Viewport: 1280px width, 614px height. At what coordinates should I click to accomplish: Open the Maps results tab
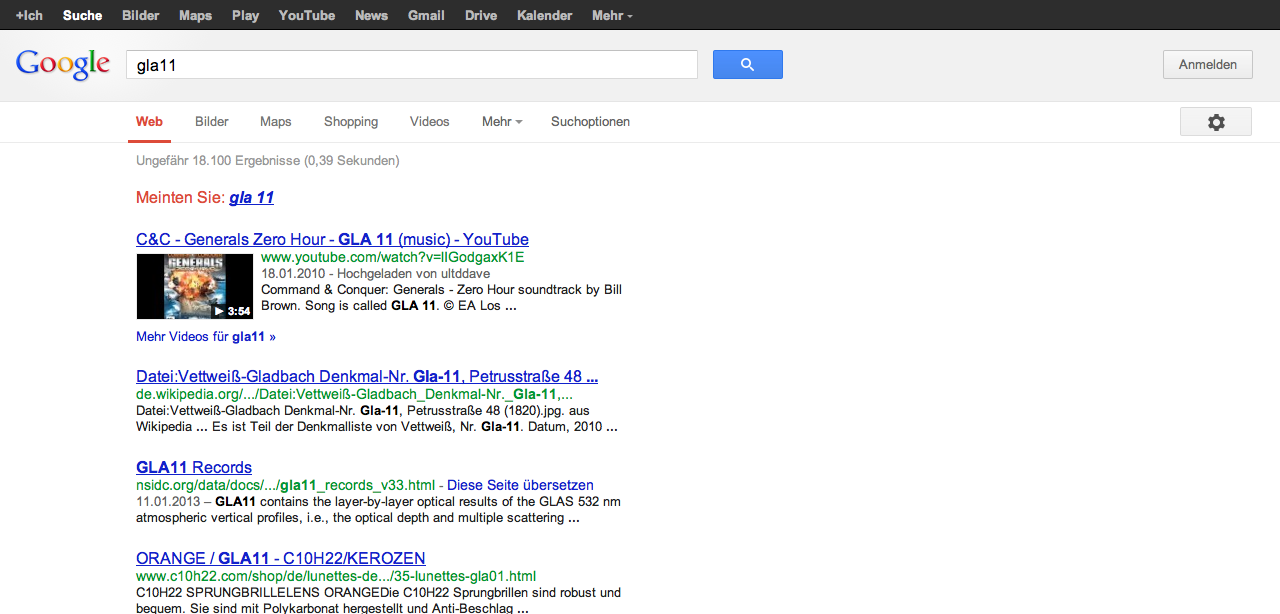coord(276,122)
